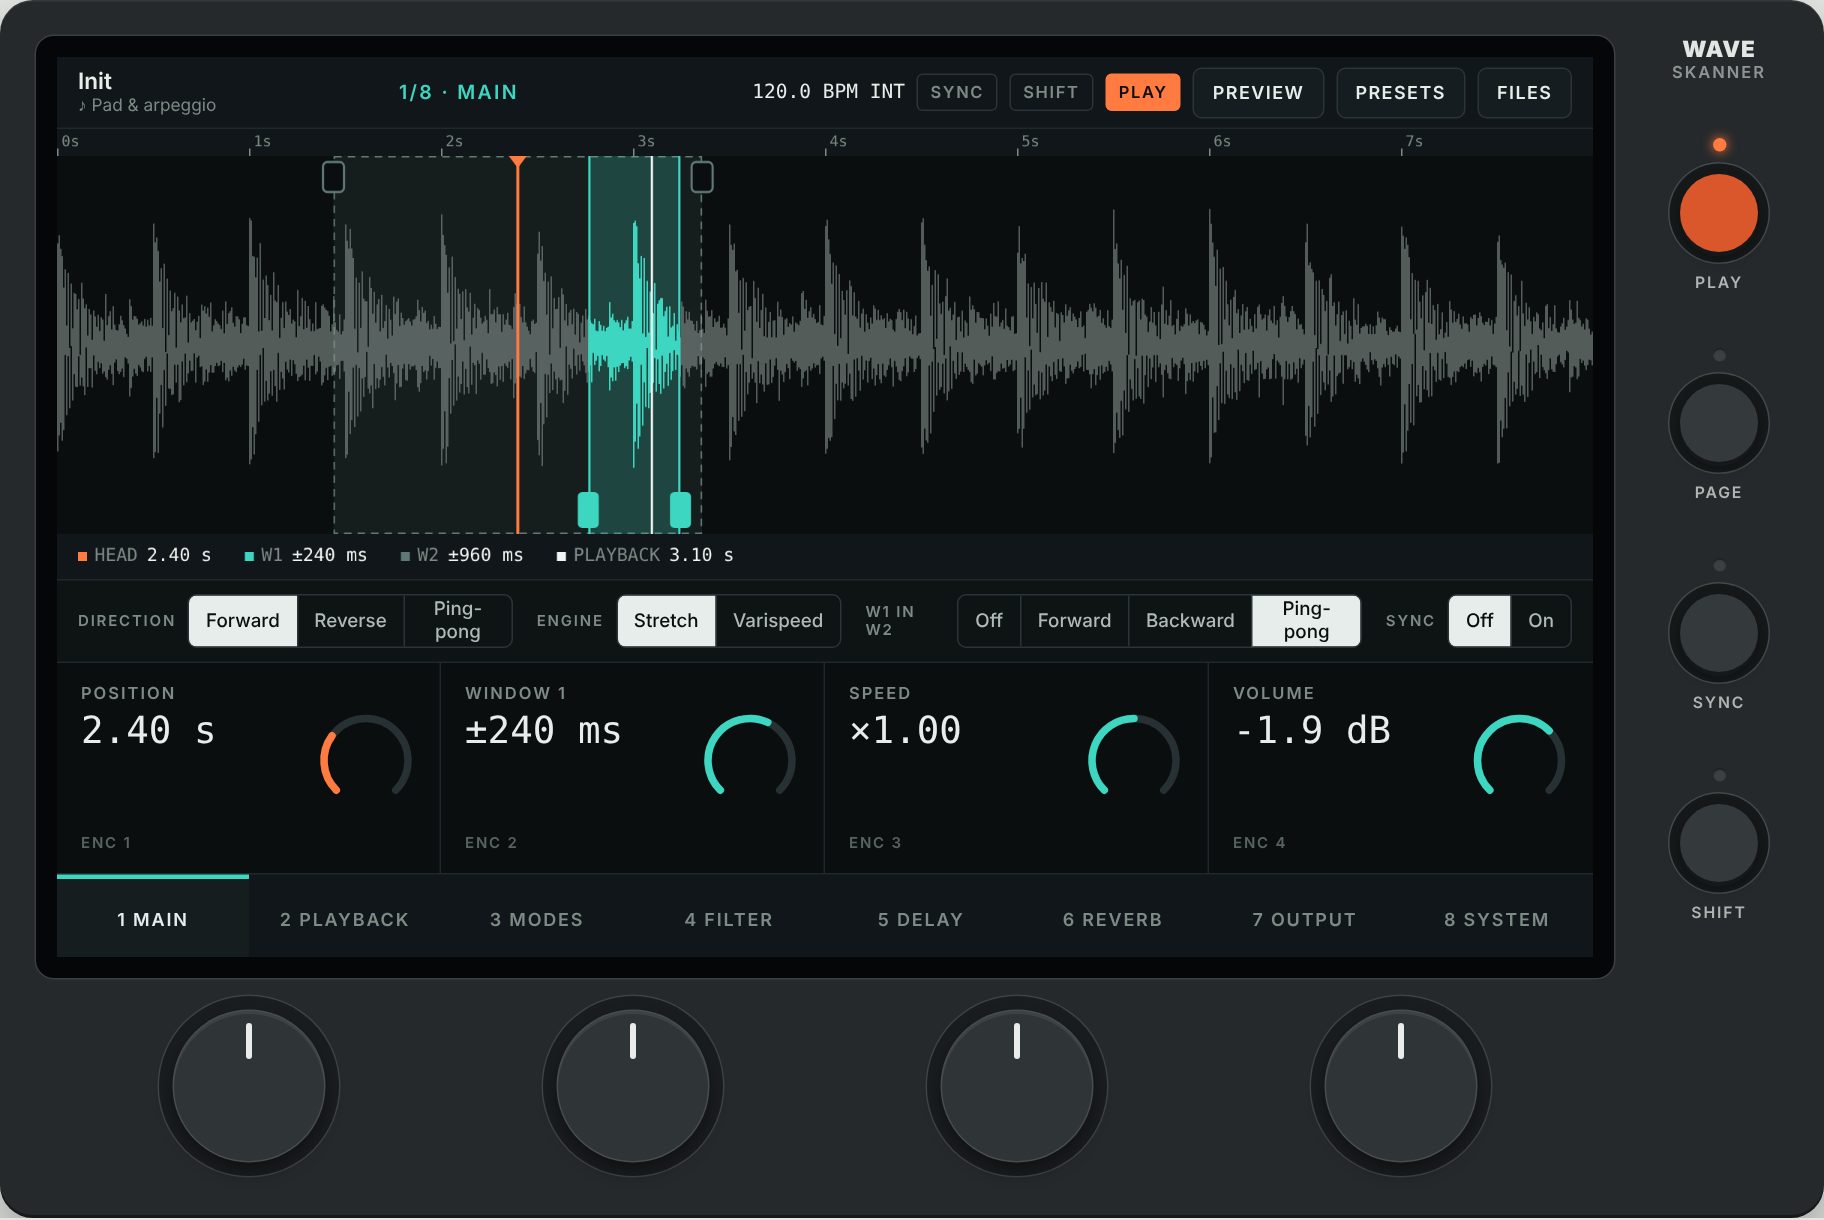Switch to the 1 MAIN tab
Image resolution: width=1824 pixels, height=1220 pixels.
tap(153, 918)
